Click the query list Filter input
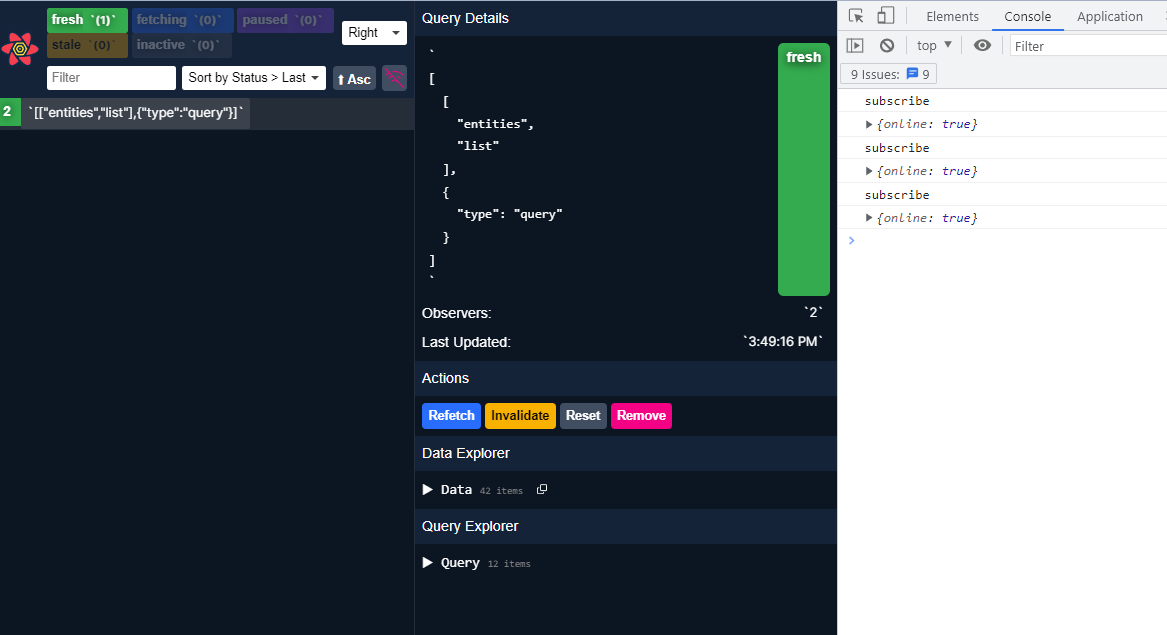 pos(111,78)
